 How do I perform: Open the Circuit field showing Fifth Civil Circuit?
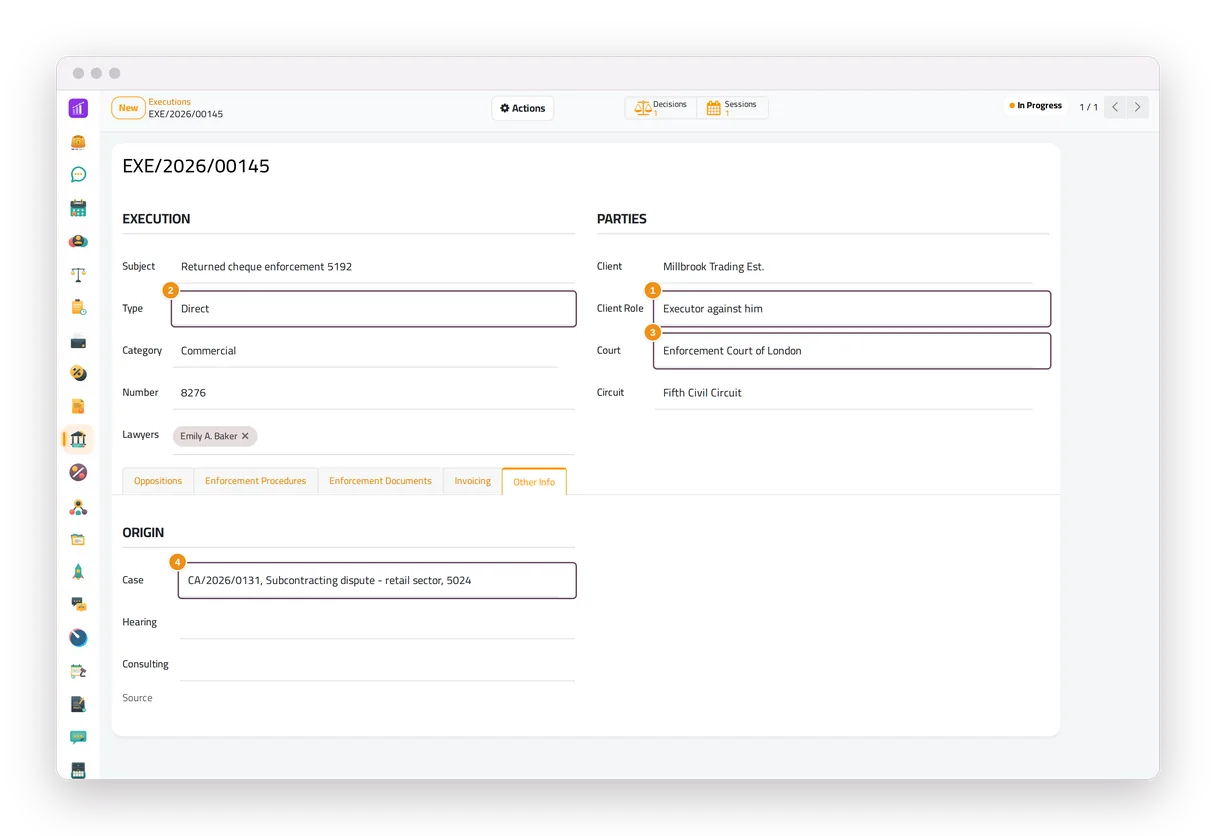pos(843,393)
